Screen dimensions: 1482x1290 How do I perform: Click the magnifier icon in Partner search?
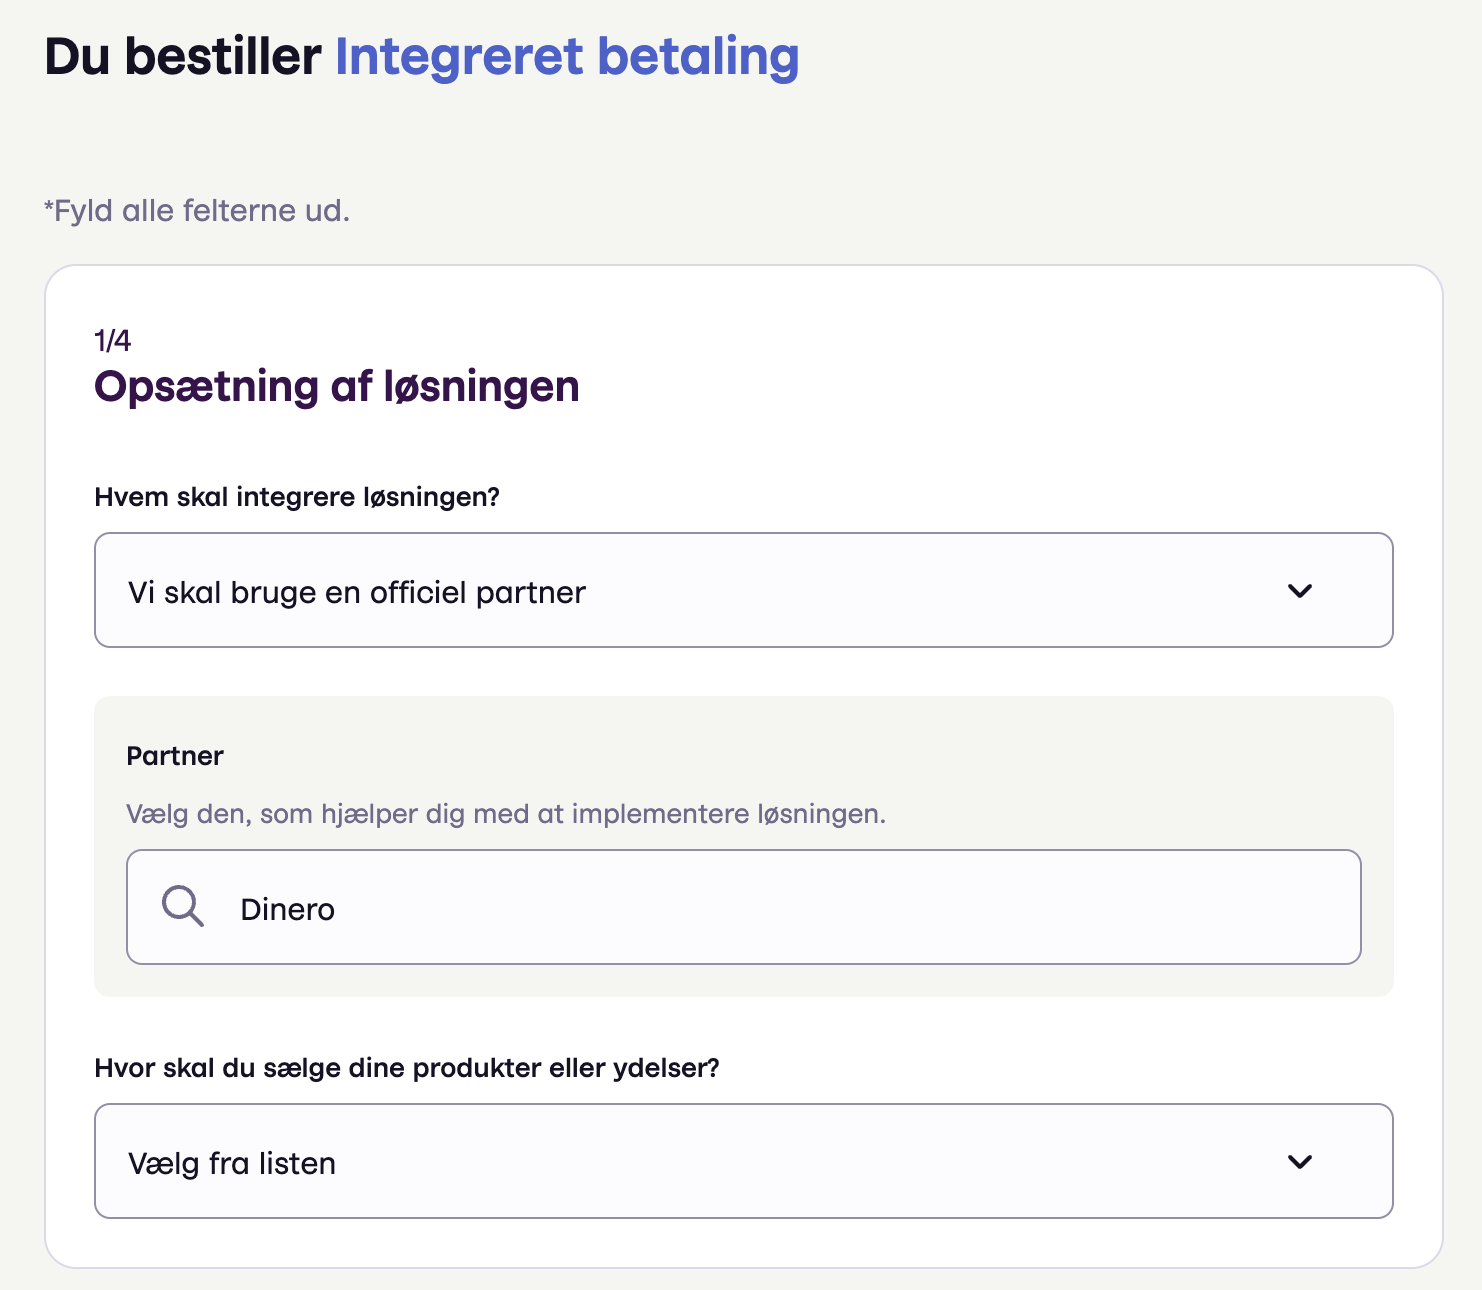click(183, 907)
